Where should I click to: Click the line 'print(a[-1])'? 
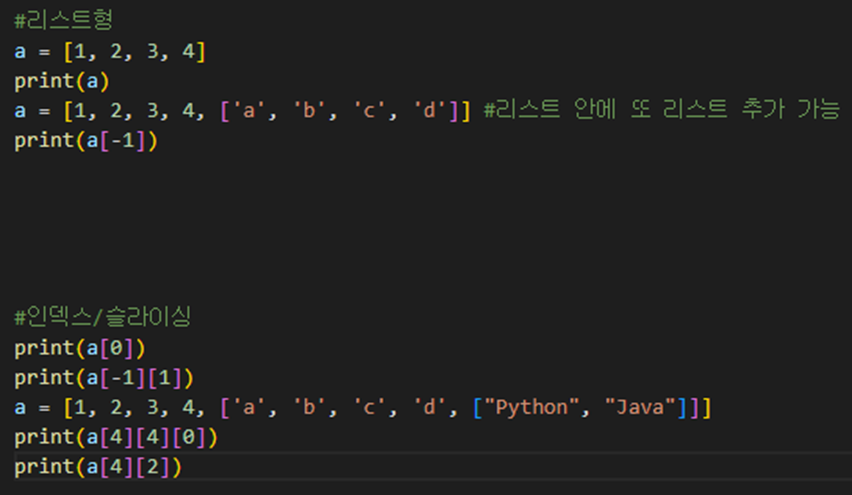click(86, 141)
